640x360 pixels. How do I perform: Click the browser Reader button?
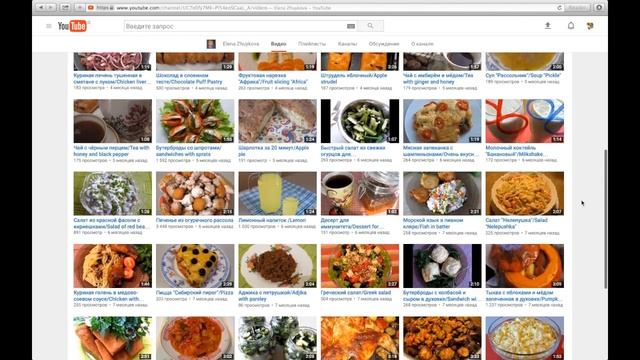coord(578,7)
